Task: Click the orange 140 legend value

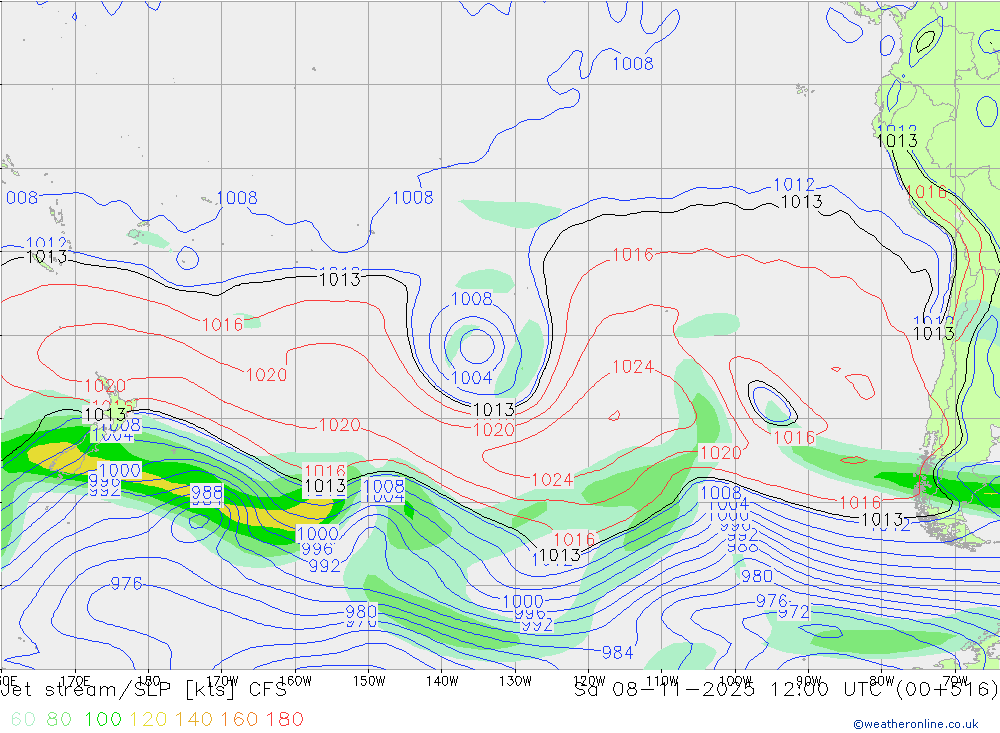Action: pos(193,720)
